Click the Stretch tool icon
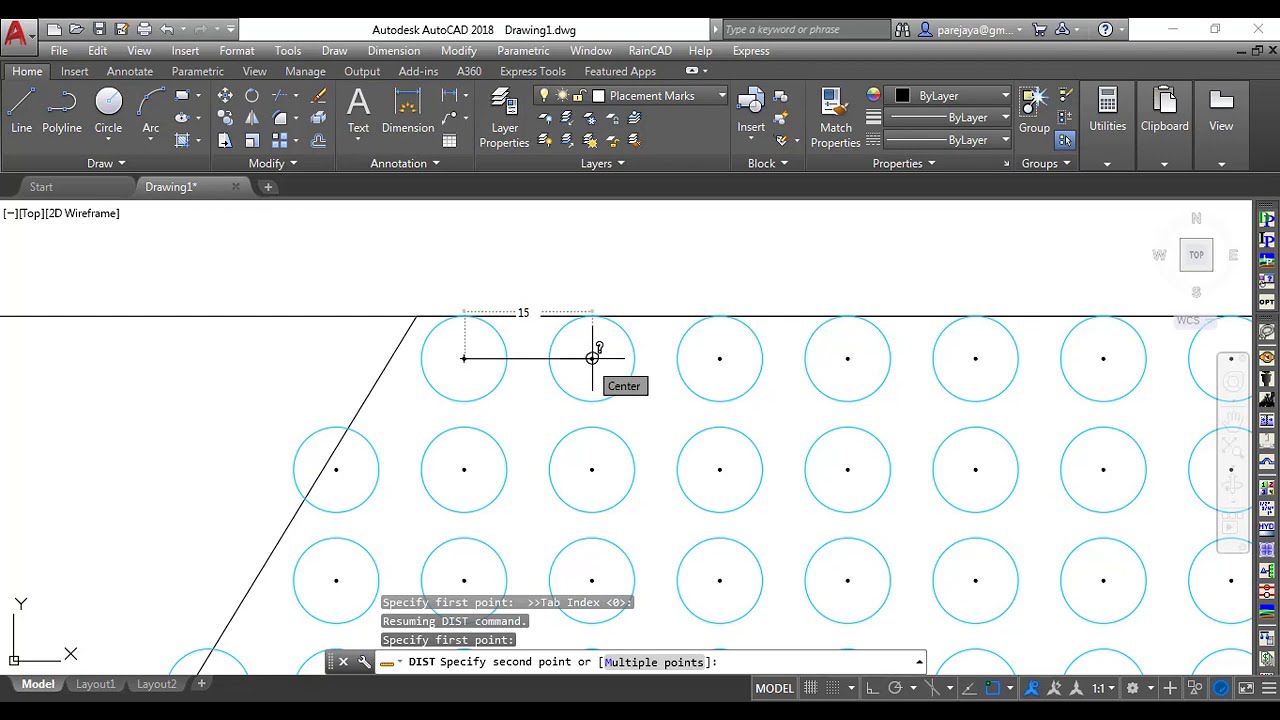The width and height of the screenshot is (1280, 720). pos(225,141)
